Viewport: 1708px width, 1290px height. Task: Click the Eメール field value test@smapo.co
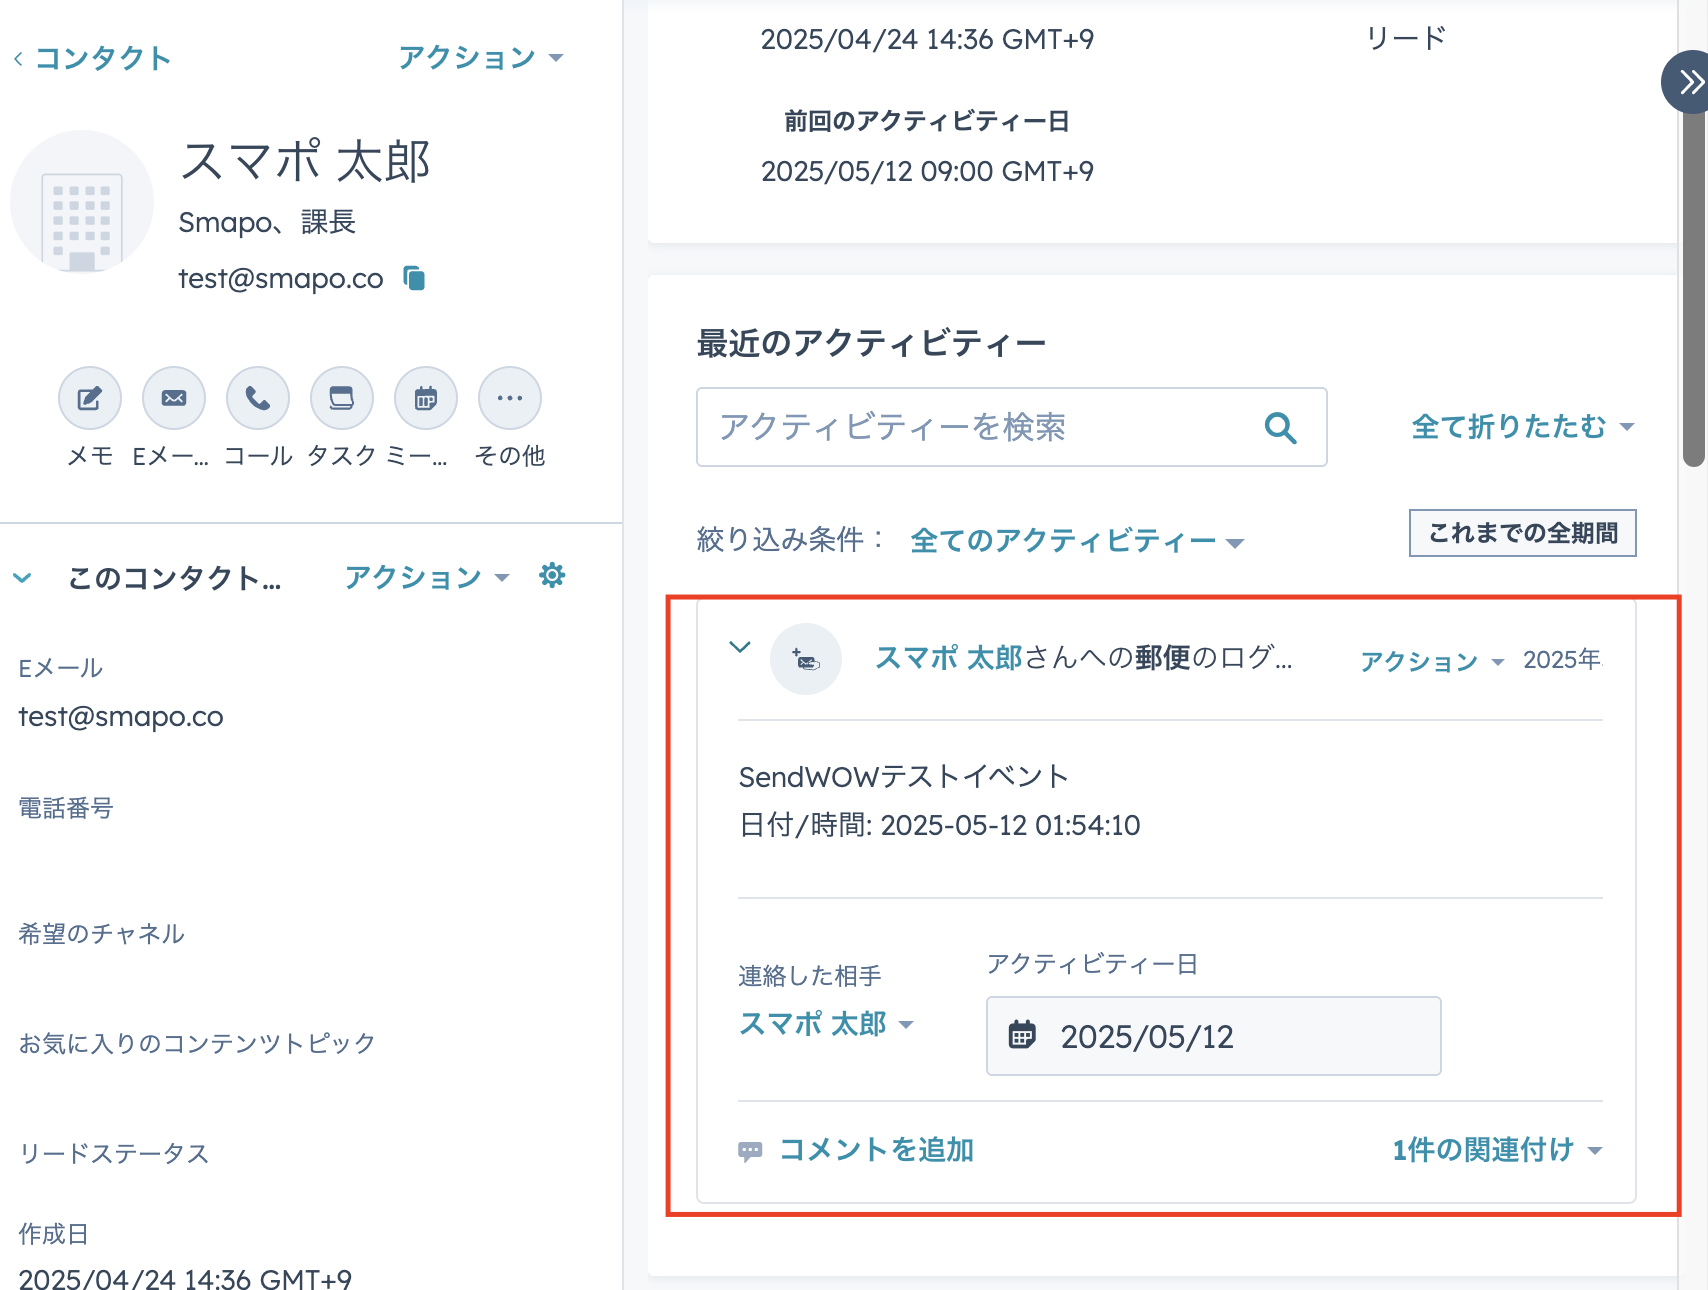[121, 717]
